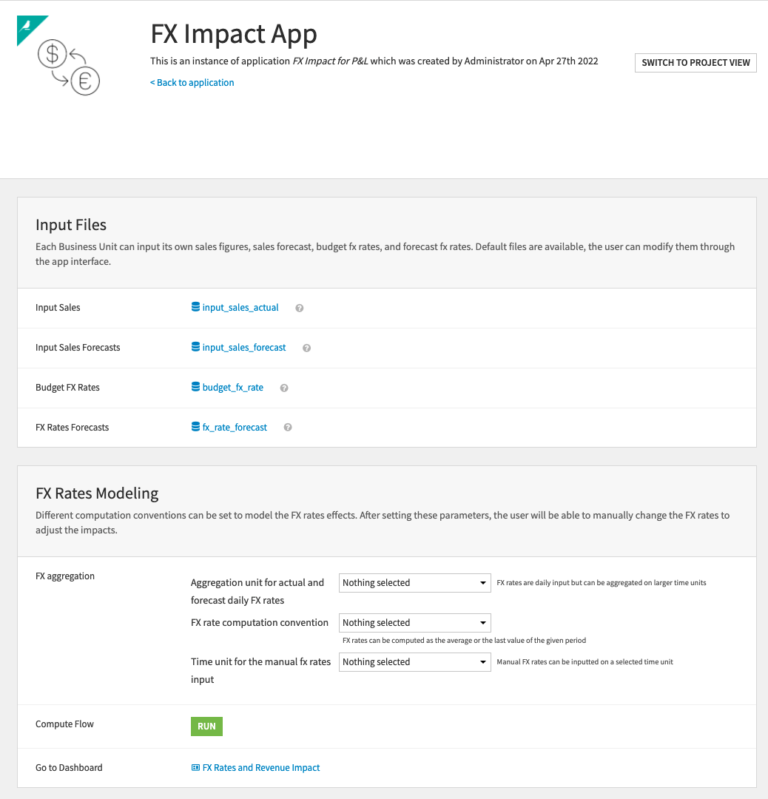Click the dashboard icon before FX Rates and Revenue Impact
The image size is (768, 799).
195,767
